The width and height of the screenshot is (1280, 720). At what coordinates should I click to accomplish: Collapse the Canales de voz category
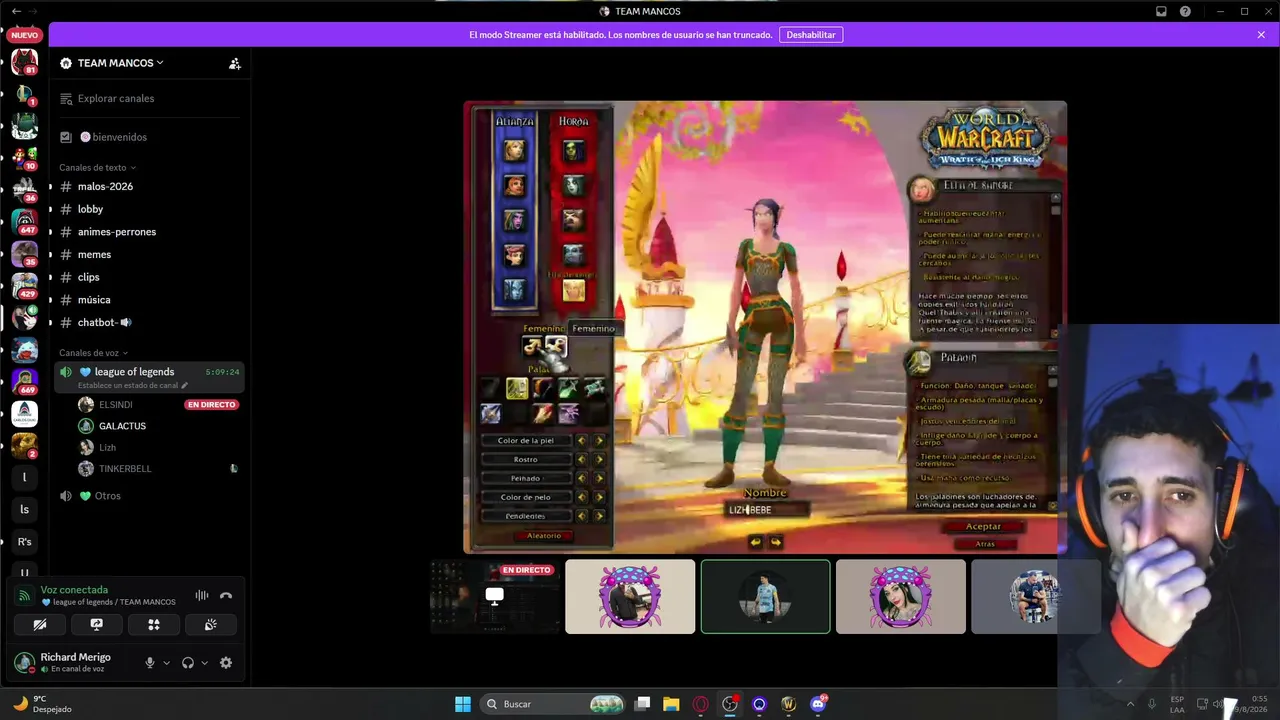93,353
